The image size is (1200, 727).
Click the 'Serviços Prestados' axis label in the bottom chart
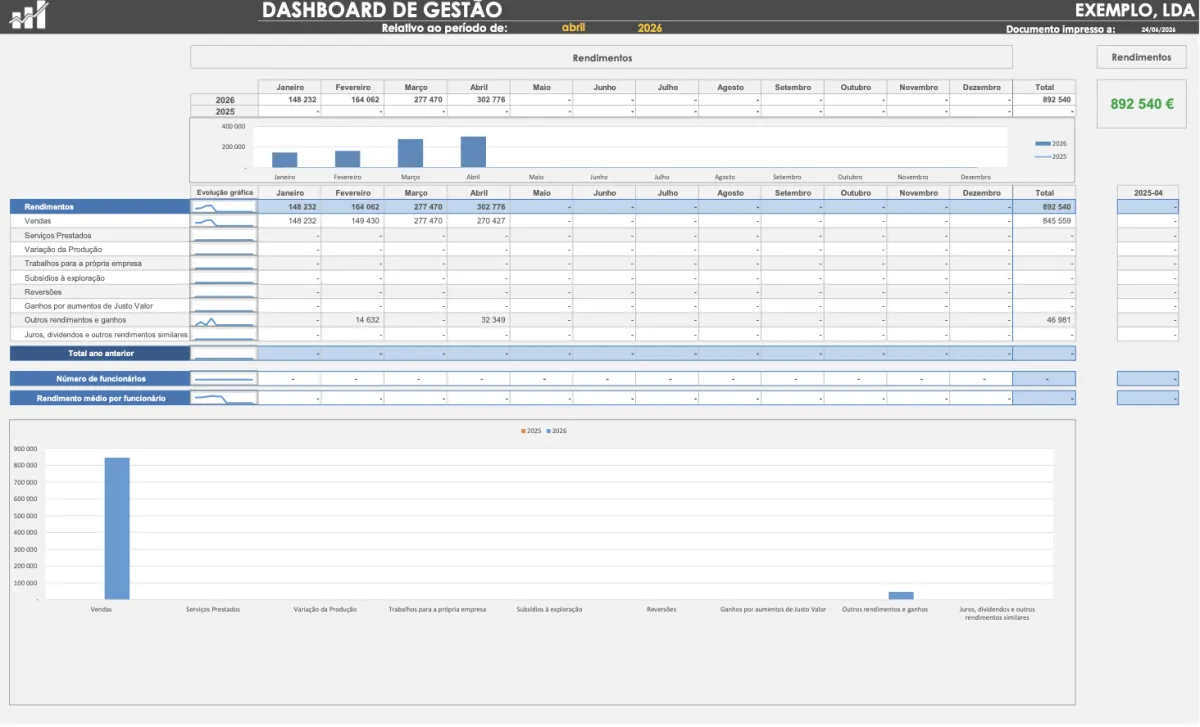point(213,609)
